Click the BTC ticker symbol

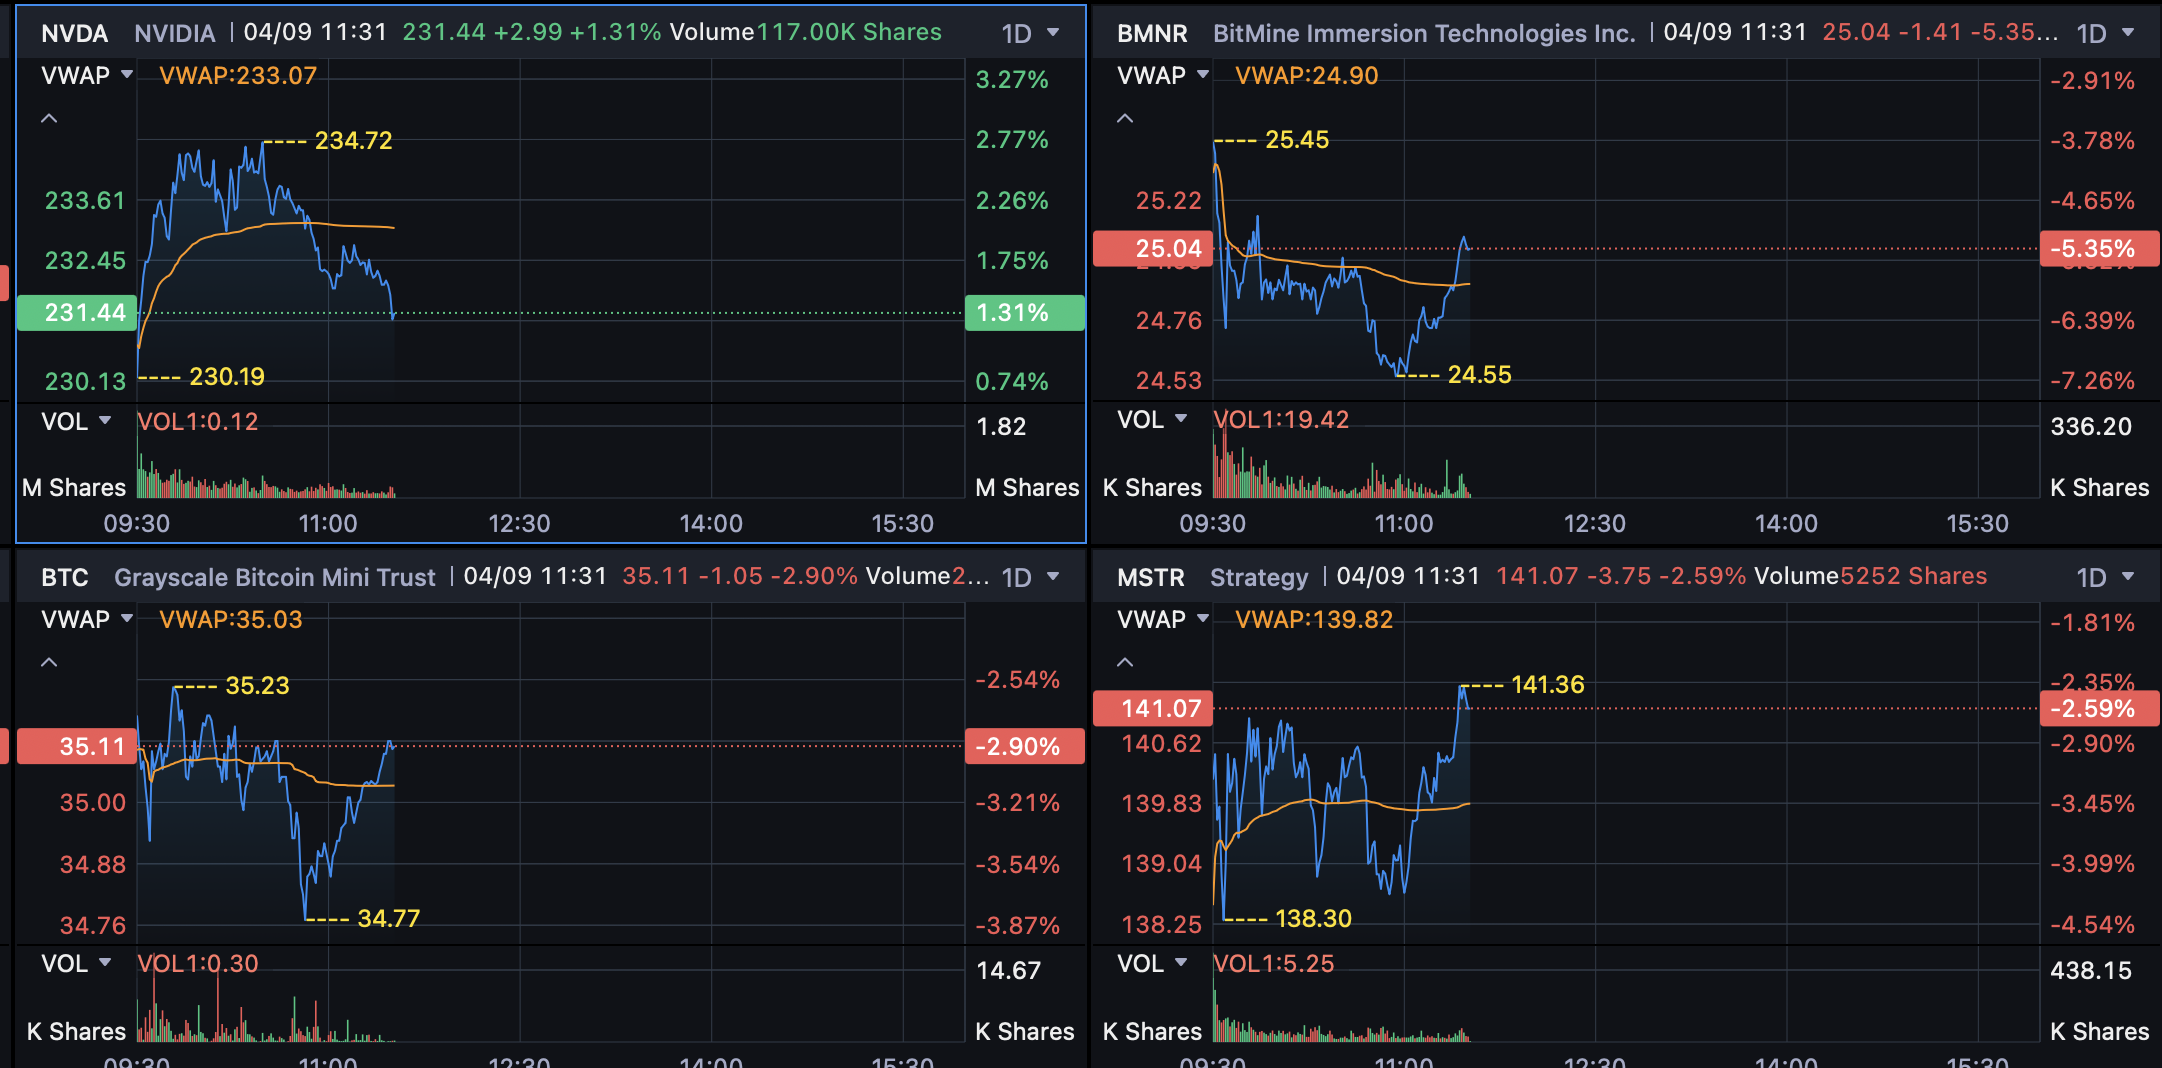(x=65, y=577)
